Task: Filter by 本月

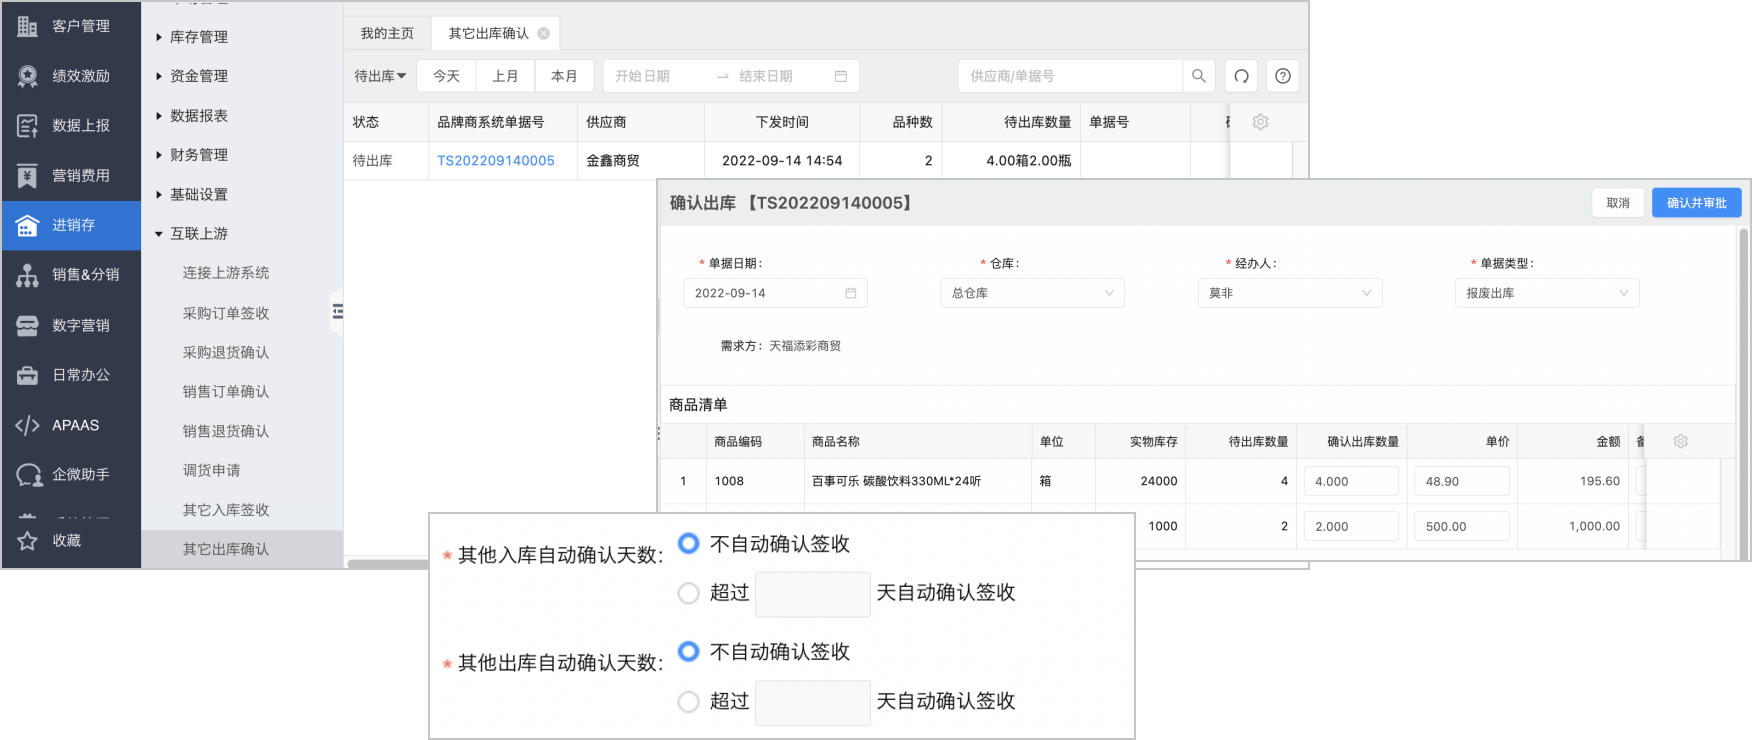Action: pos(564,76)
